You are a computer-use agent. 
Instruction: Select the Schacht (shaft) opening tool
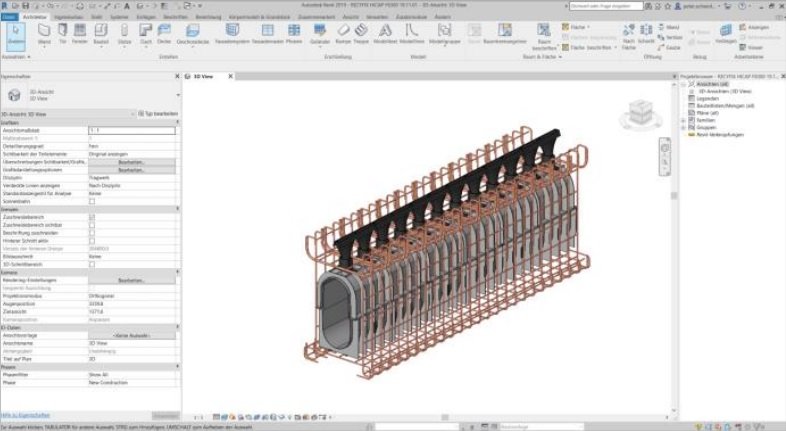[x=646, y=34]
